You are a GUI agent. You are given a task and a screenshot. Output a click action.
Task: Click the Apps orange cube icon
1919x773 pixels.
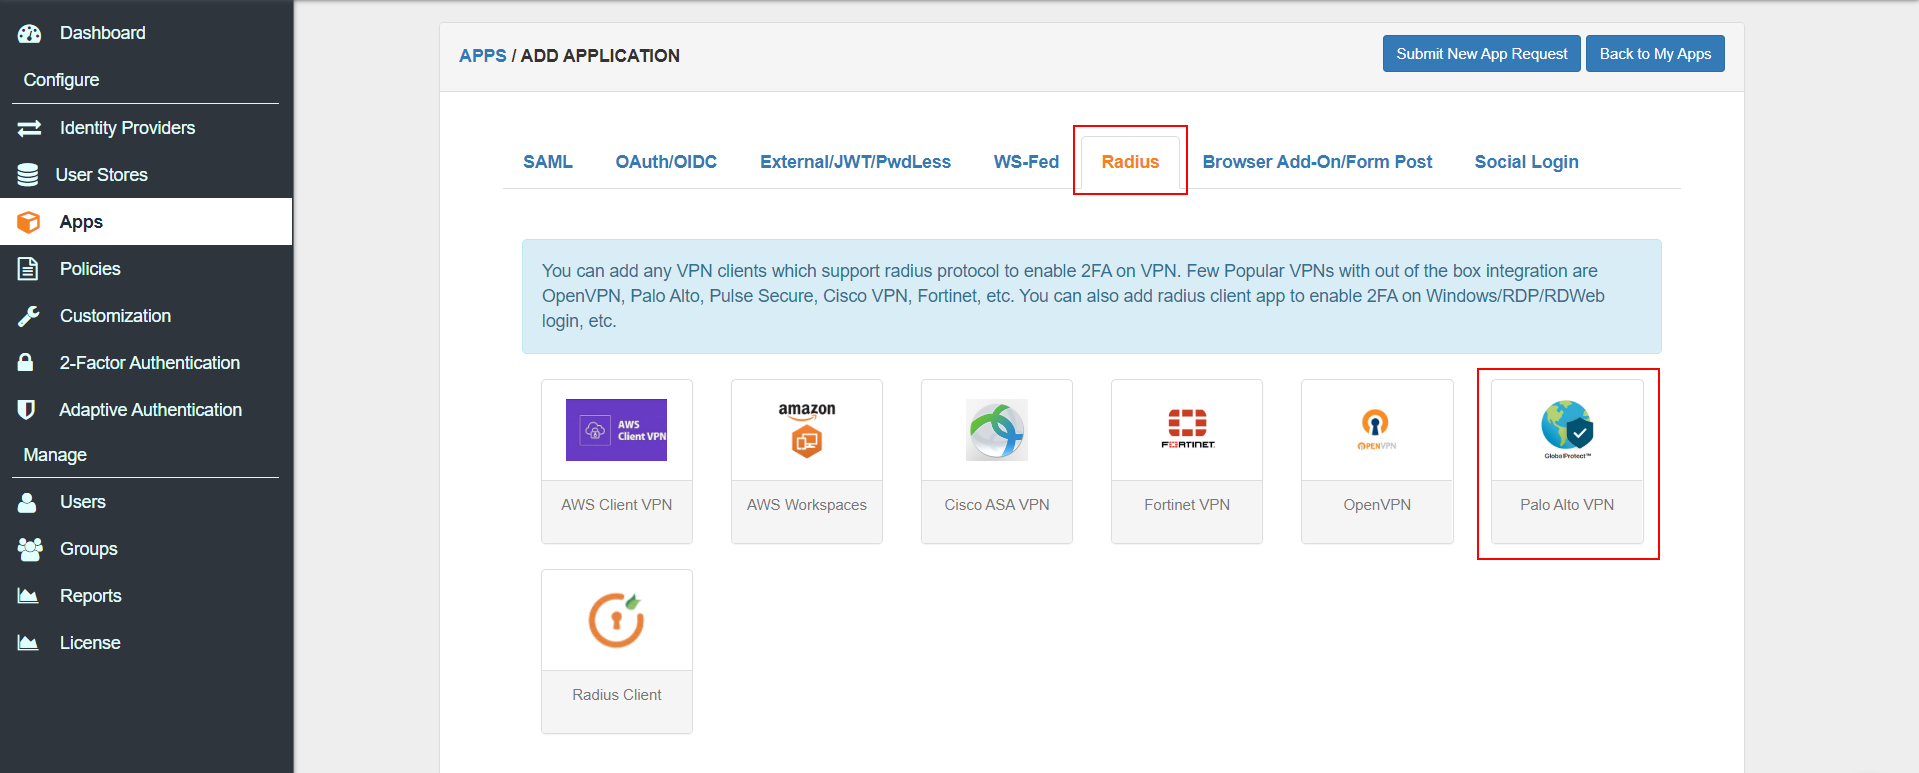point(29,222)
